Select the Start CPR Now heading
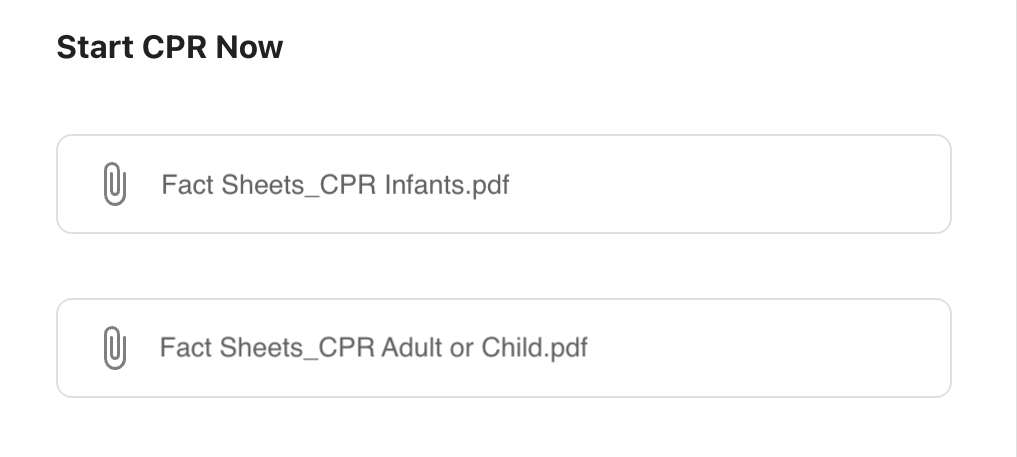This screenshot has height=457, width=1017. coord(169,47)
